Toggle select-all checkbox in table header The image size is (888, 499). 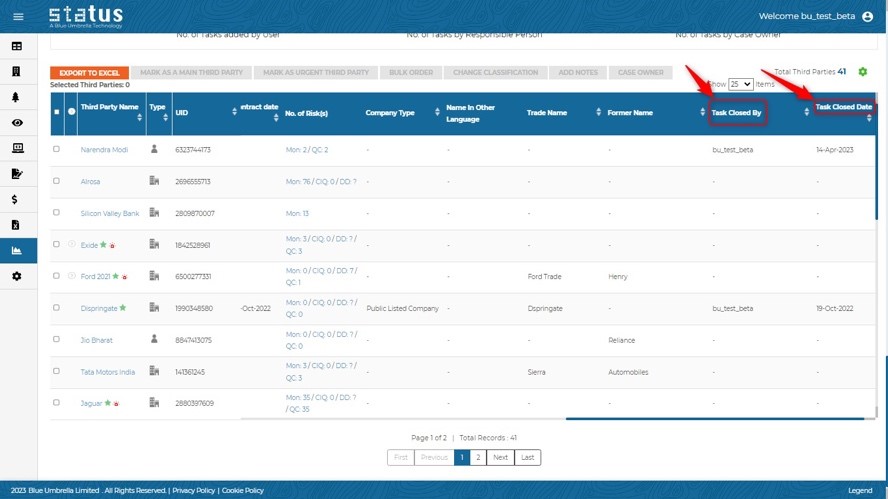[x=57, y=112]
